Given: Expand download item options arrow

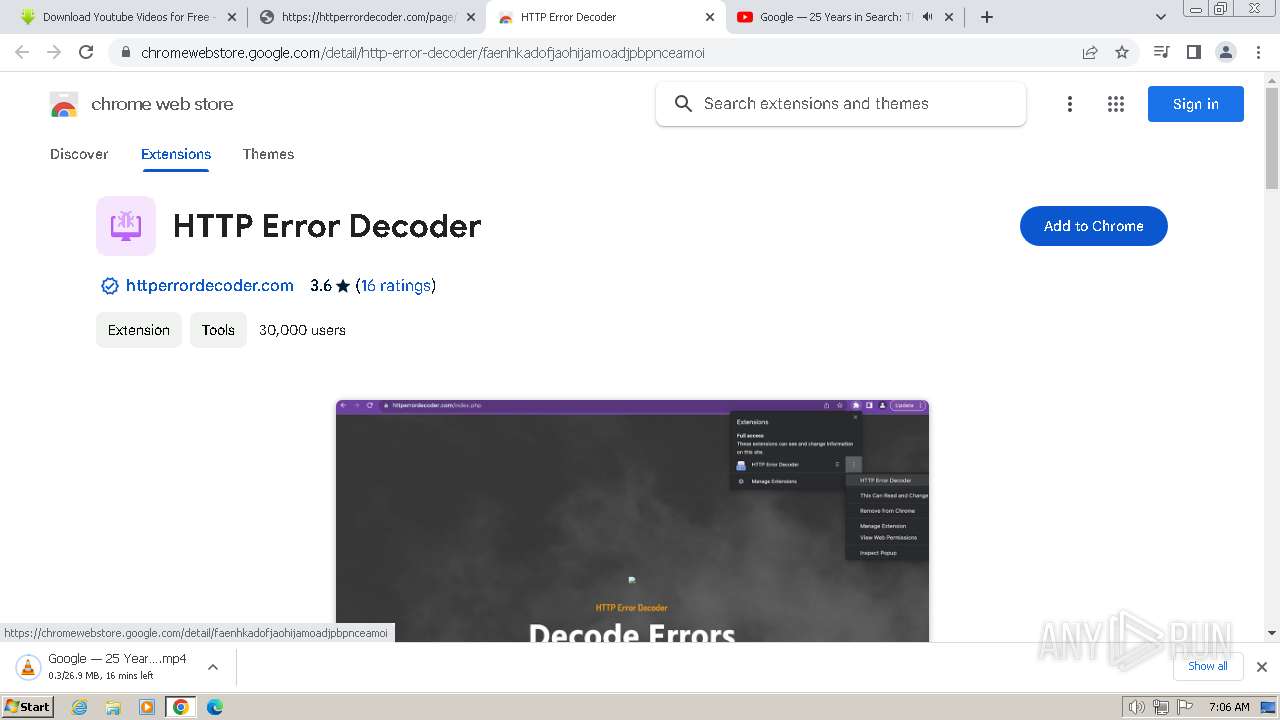Looking at the screenshot, I should 212,667.
